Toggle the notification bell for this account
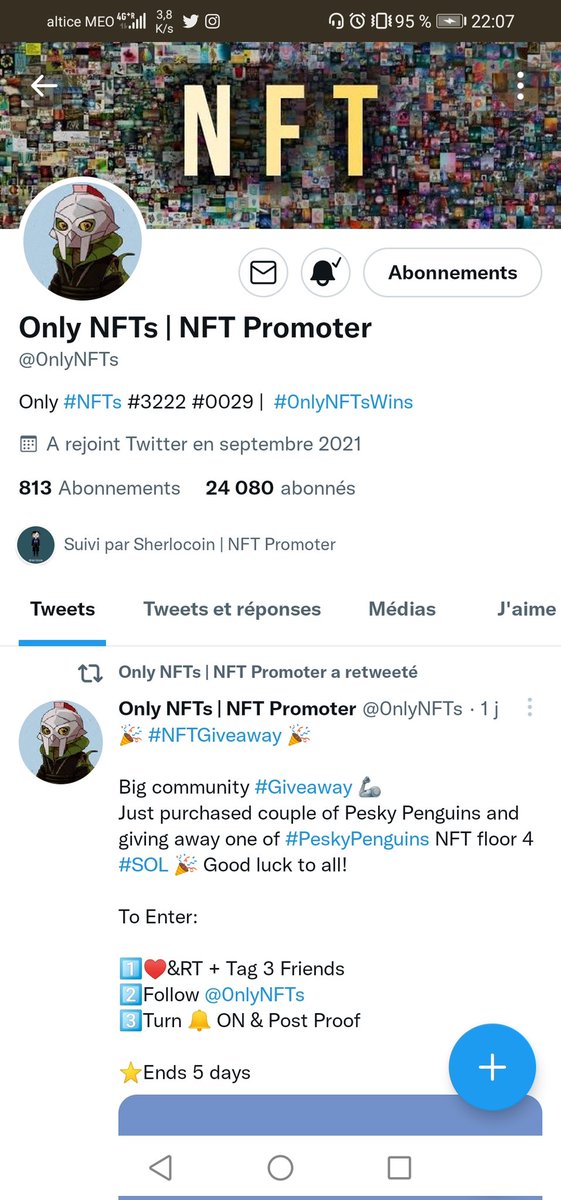 (x=326, y=273)
